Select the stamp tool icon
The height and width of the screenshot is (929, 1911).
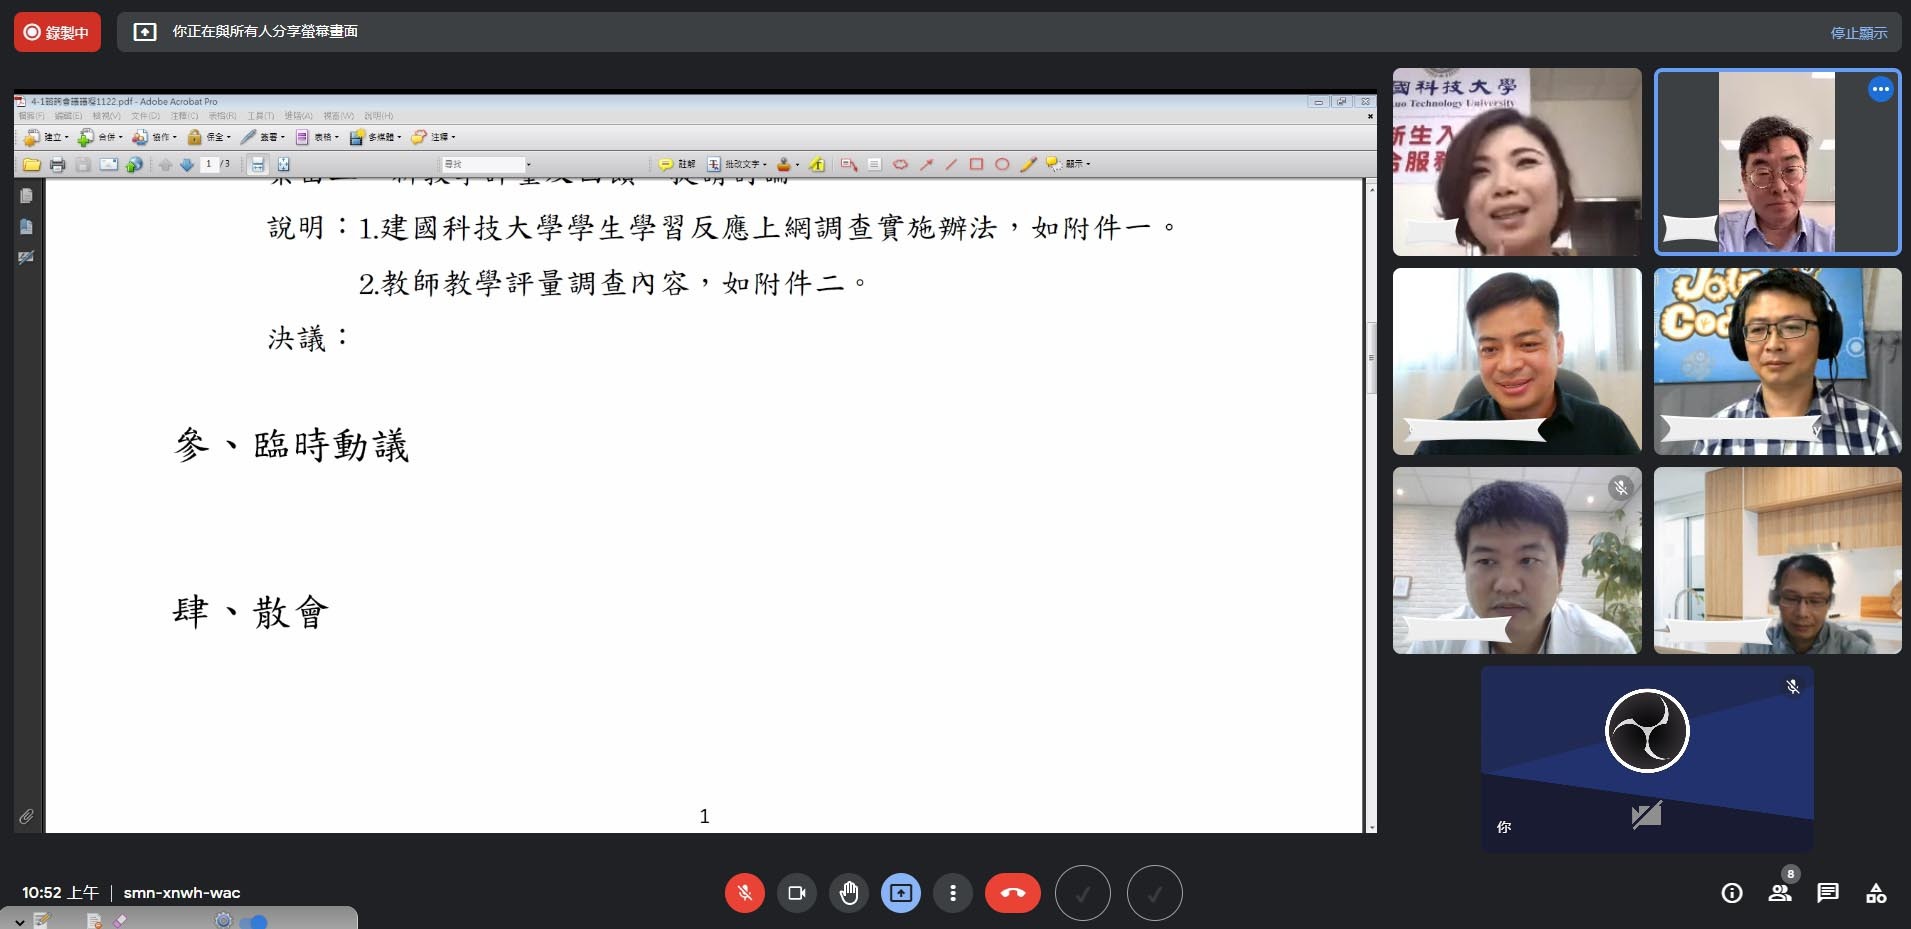click(786, 164)
